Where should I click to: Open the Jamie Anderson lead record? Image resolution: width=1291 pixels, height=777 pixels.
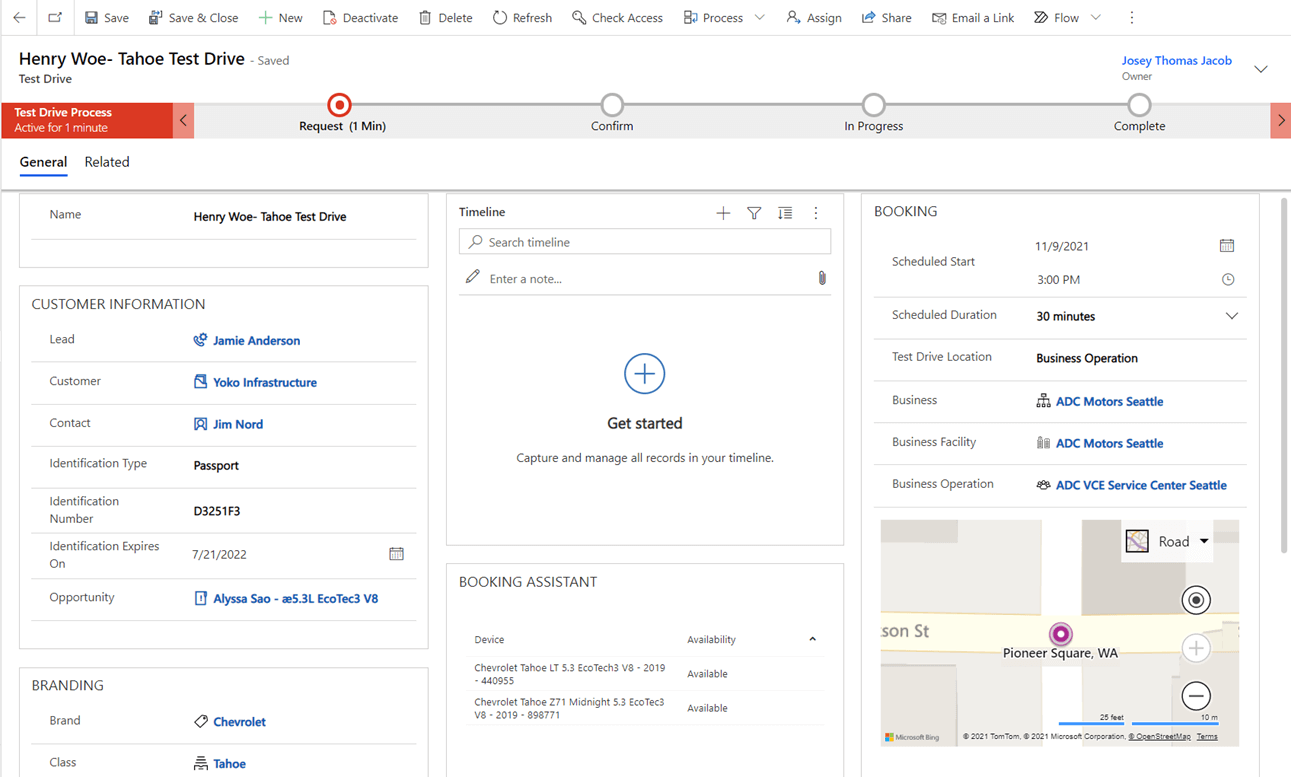256,340
